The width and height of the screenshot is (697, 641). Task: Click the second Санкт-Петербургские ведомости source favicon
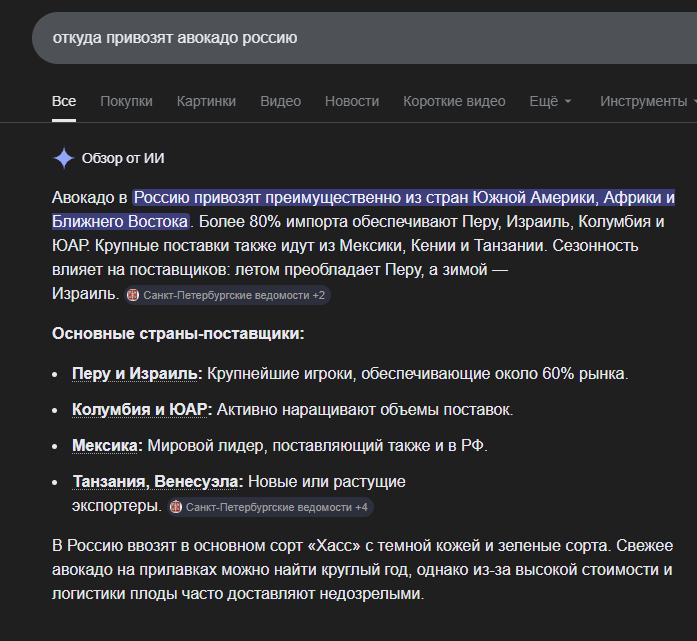(176, 508)
